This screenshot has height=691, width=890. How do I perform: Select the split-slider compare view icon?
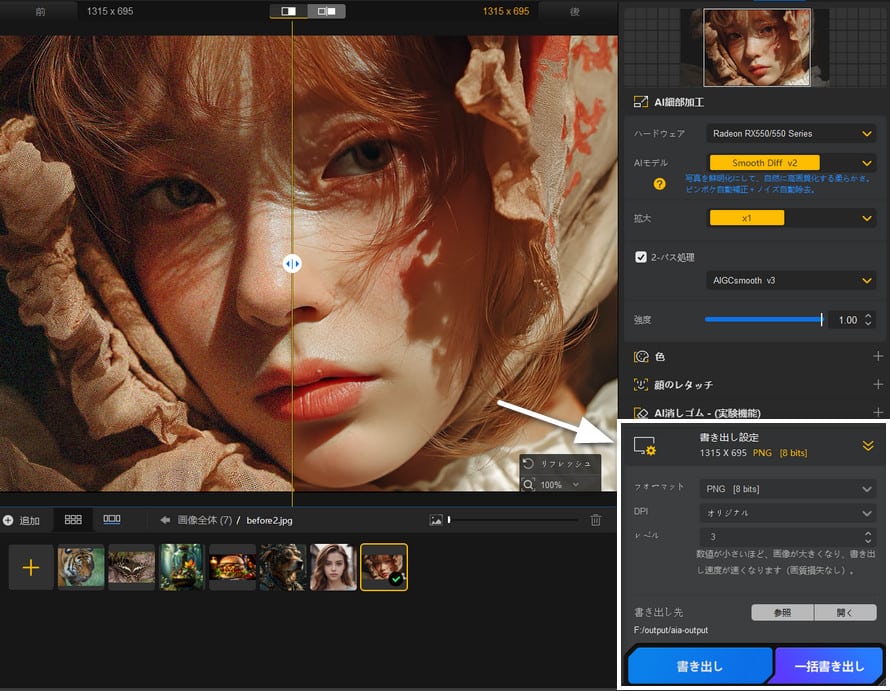point(289,11)
